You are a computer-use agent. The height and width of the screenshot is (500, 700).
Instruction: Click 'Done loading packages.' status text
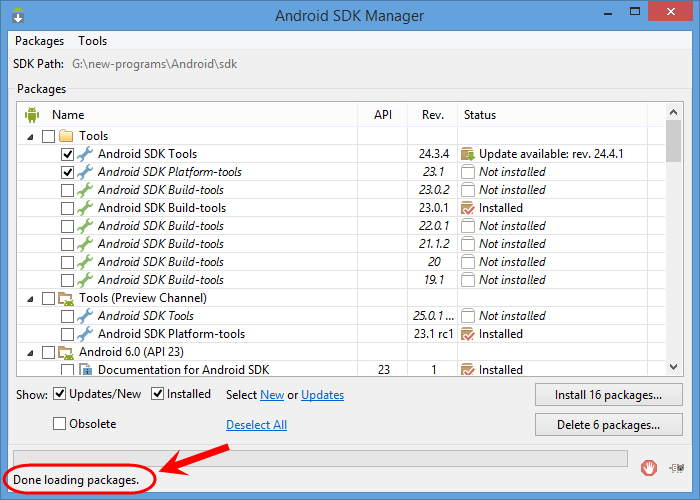tap(76, 480)
